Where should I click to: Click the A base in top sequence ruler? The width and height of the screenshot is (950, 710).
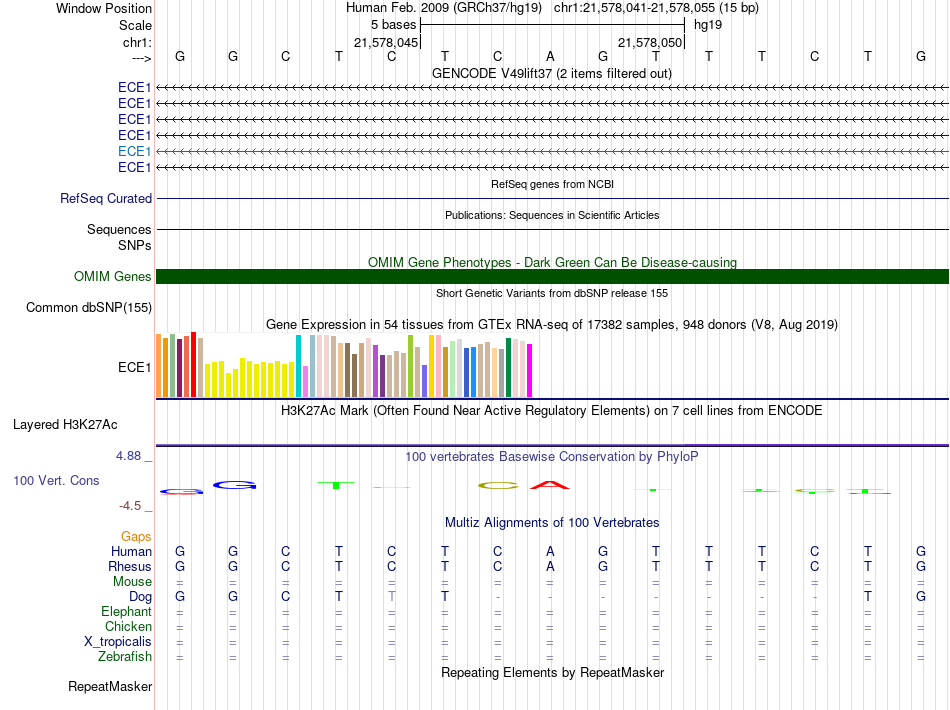tap(550, 56)
